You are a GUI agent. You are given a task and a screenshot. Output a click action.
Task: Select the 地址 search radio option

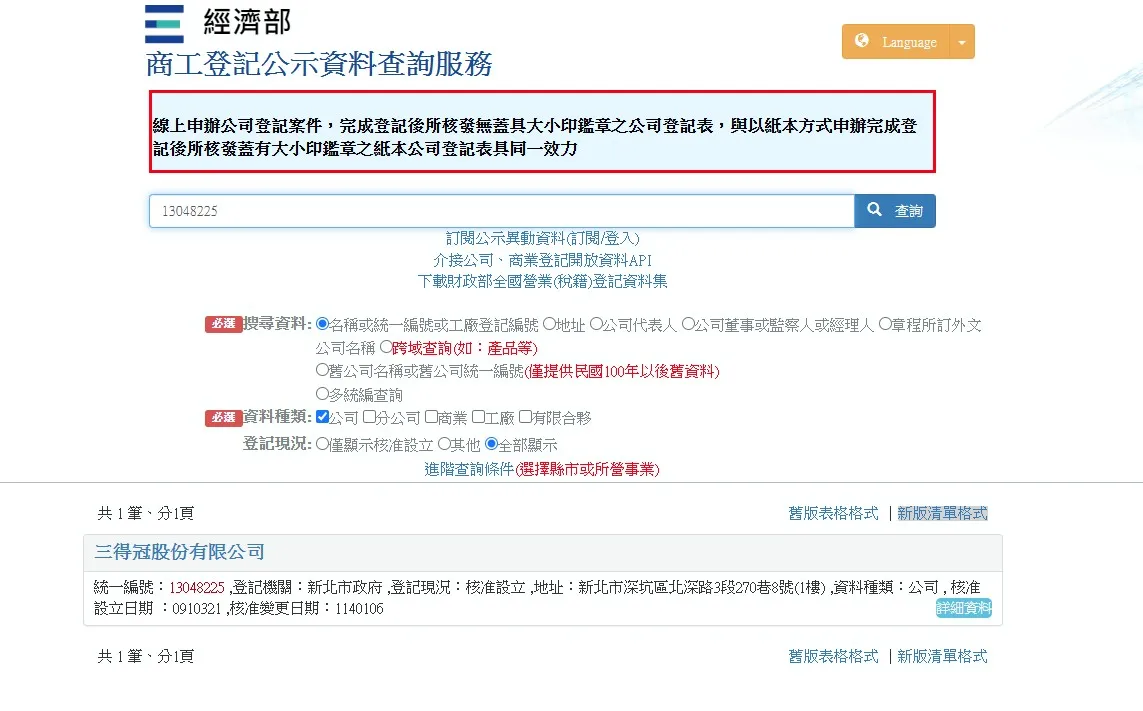click(x=549, y=324)
